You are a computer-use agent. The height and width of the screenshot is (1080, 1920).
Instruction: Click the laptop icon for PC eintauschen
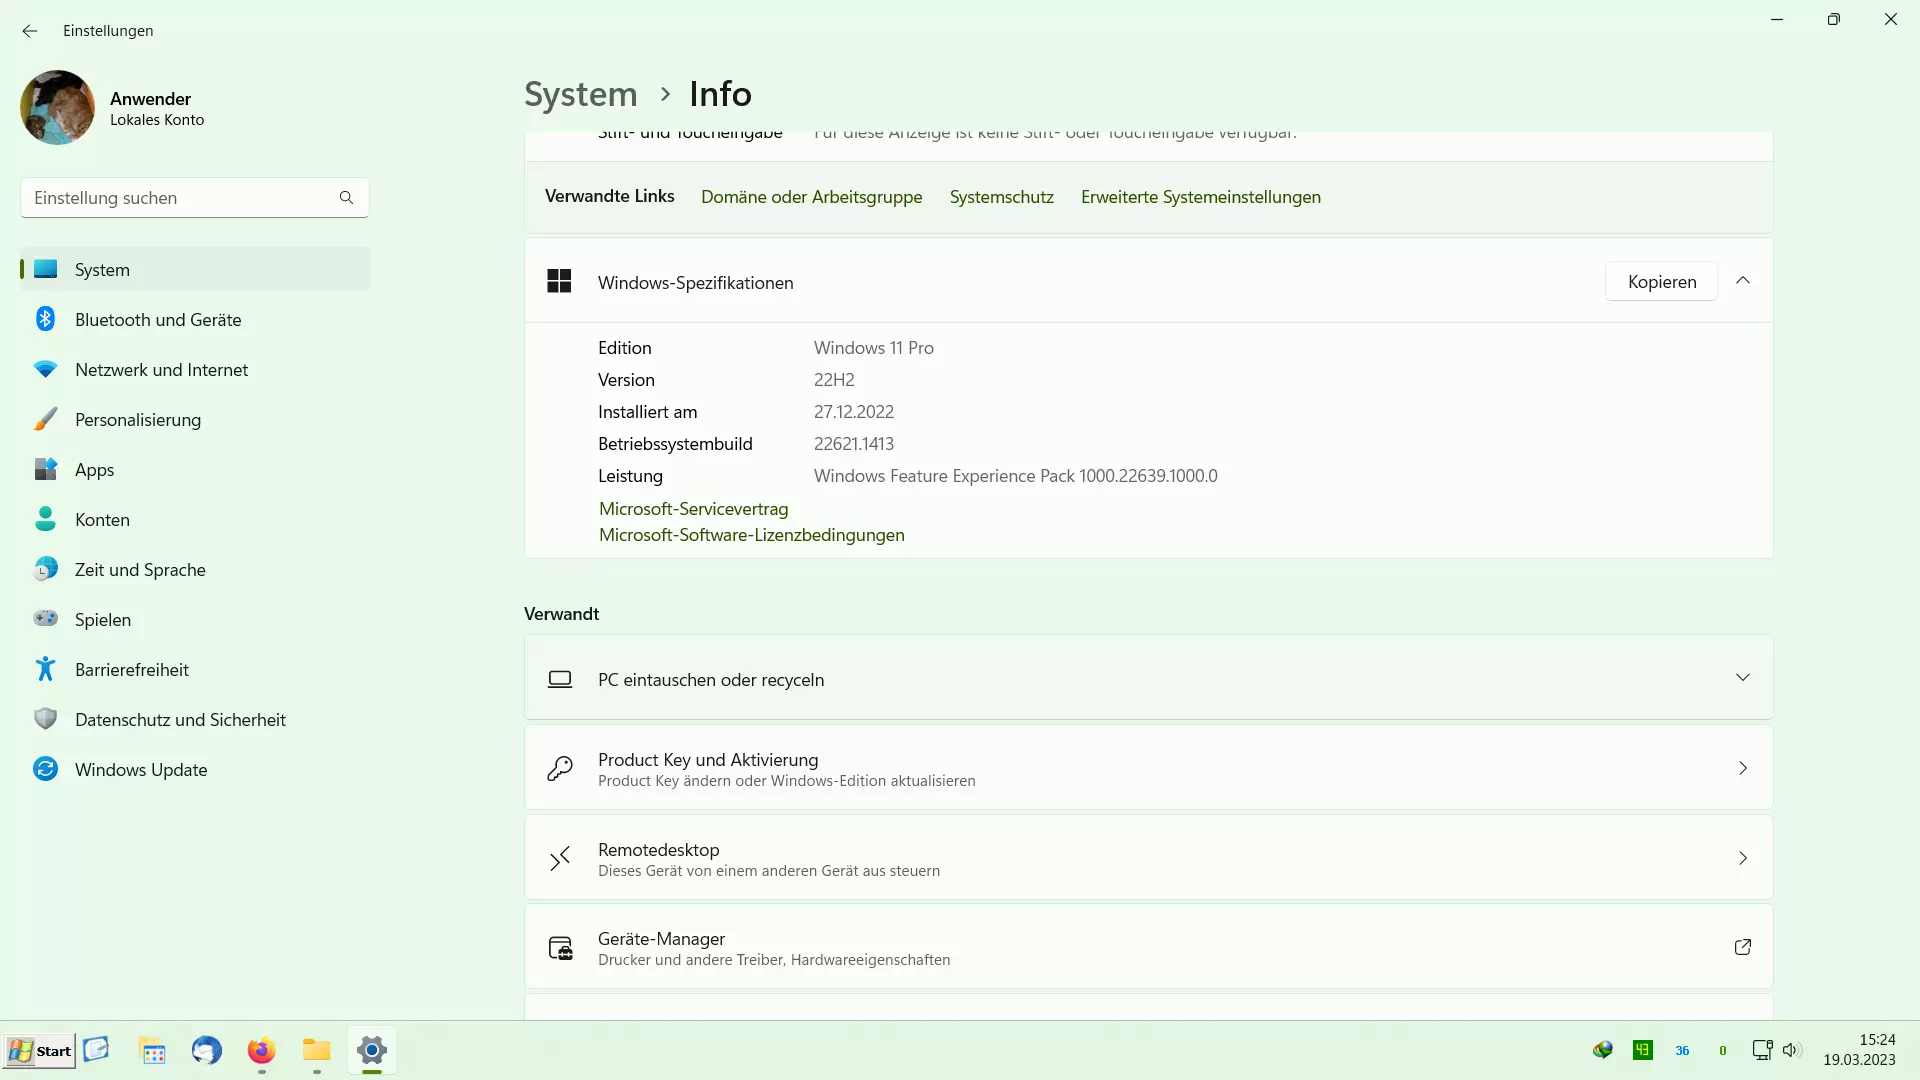point(560,679)
